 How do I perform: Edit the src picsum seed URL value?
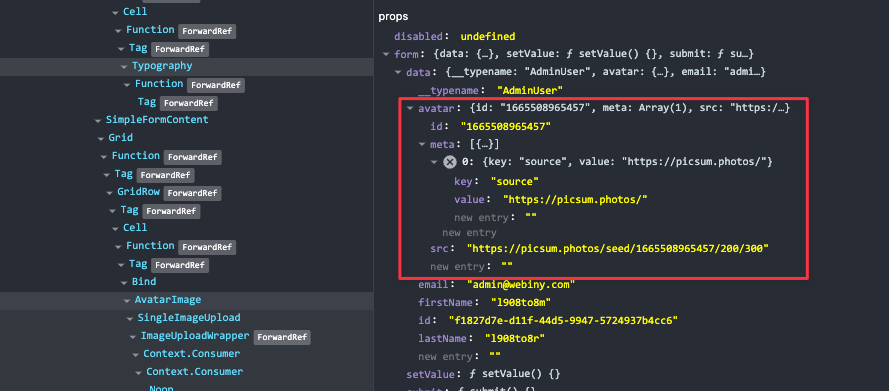pos(617,248)
